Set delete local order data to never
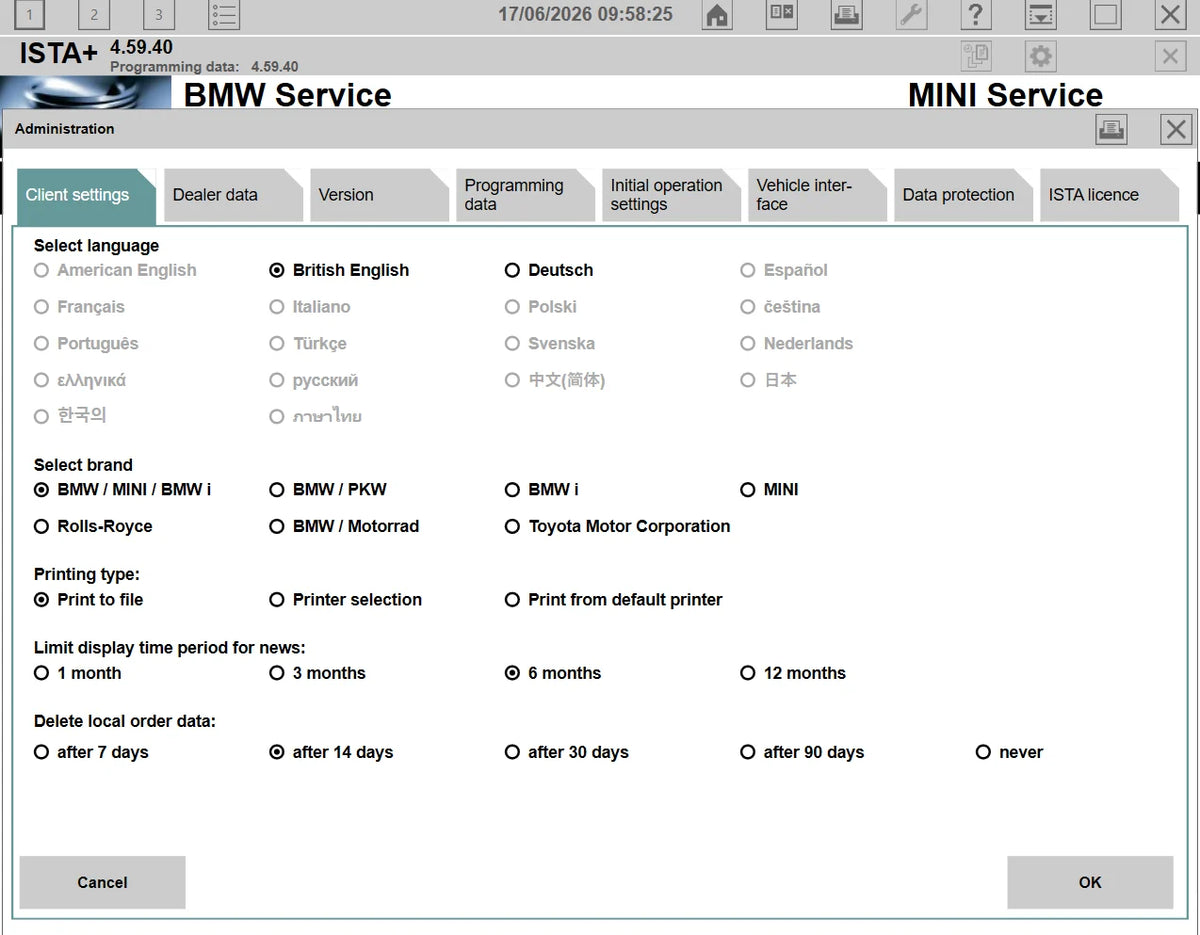This screenshot has width=1200, height=935. (x=1010, y=752)
